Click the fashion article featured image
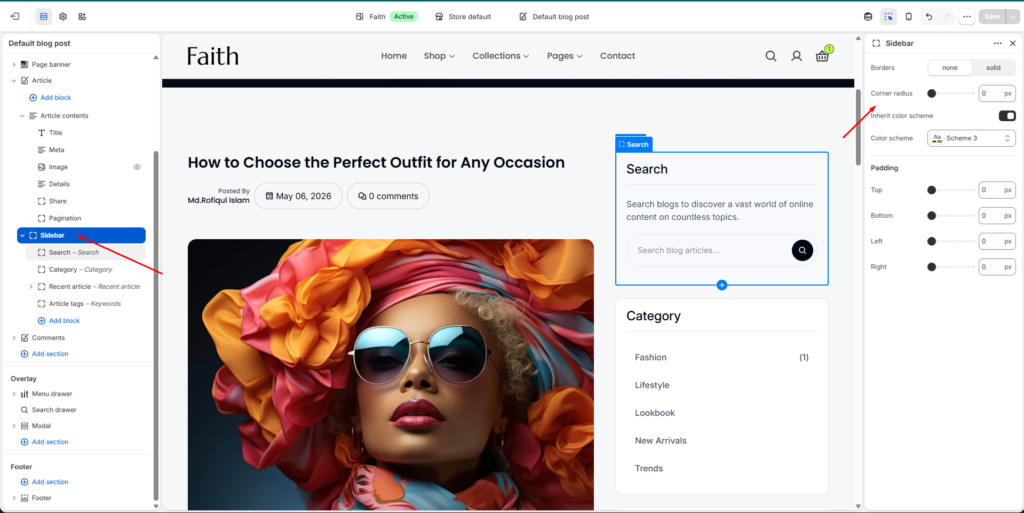This screenshot has height=513, width=1024. (391, 375)
